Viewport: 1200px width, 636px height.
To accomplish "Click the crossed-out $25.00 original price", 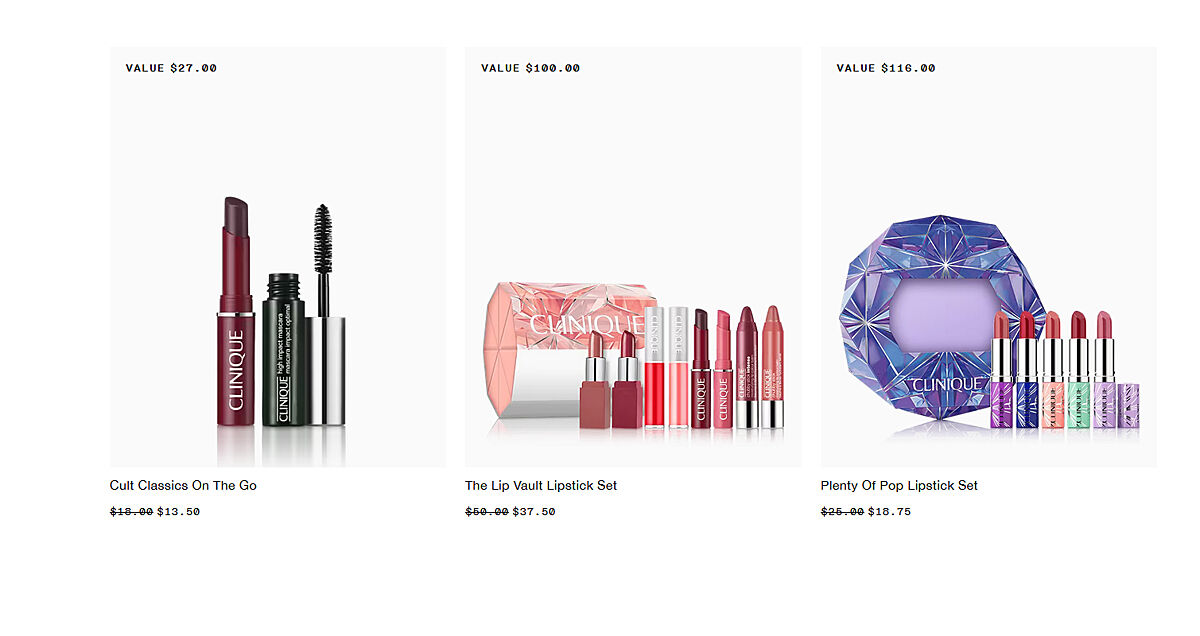I will click(843, 512).
